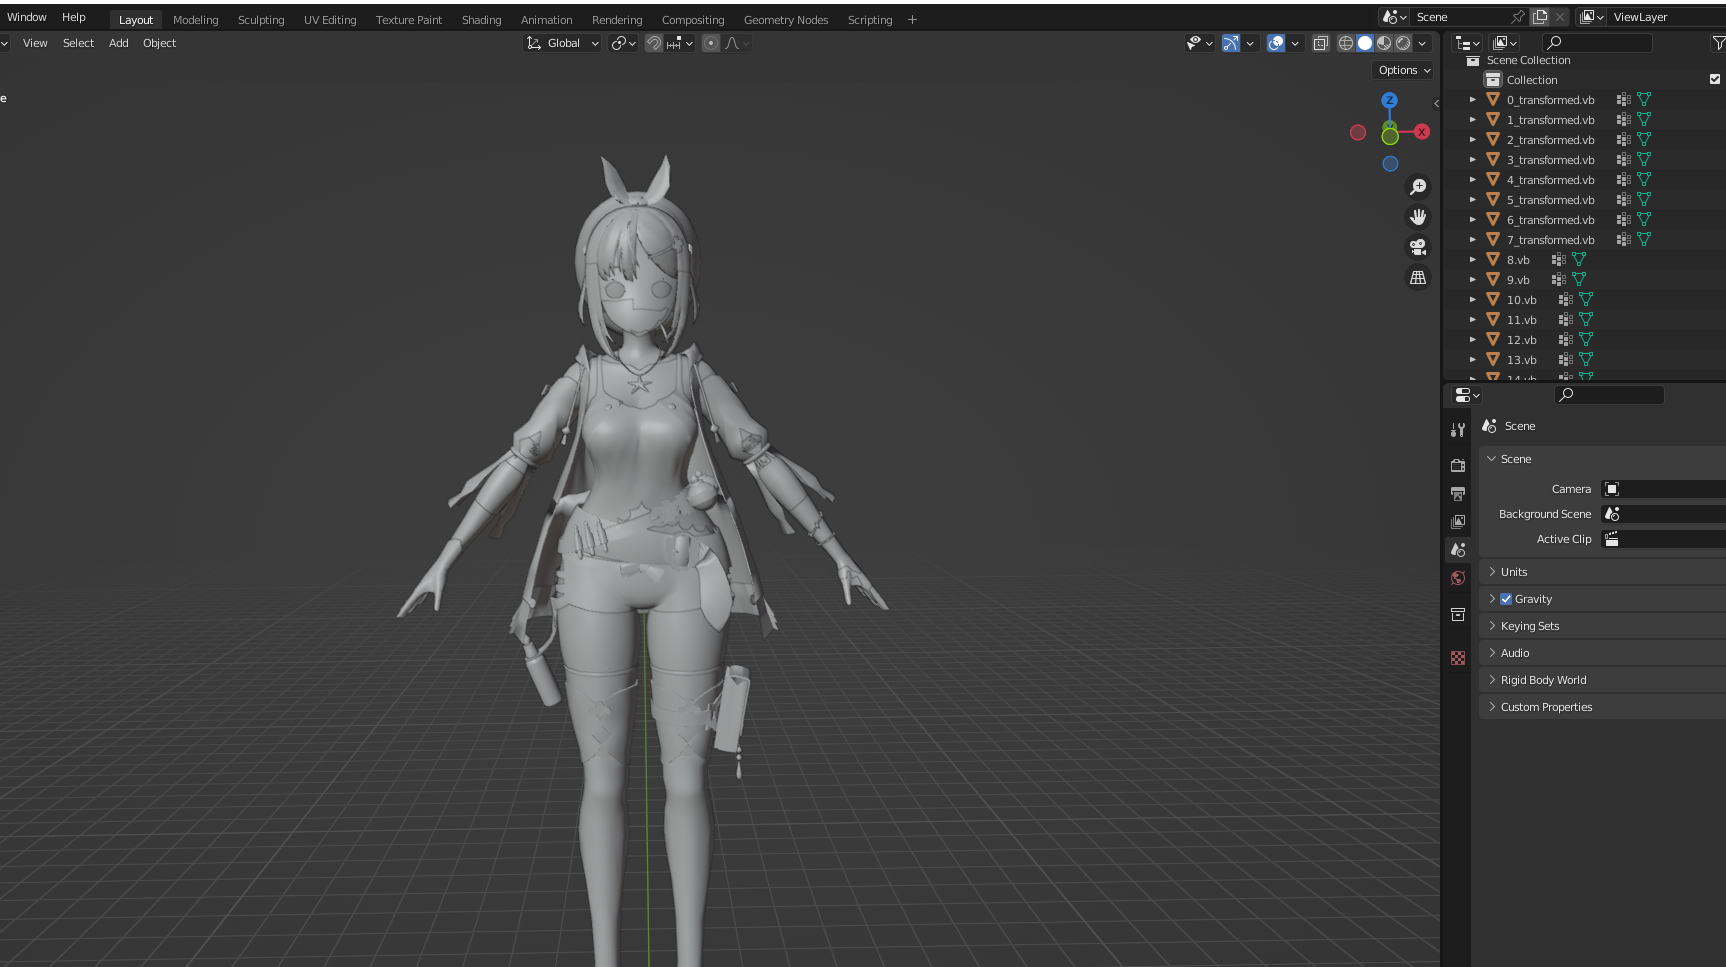
Task: Switch to the Sculpting workspace tab
Action: pos(261,20)
